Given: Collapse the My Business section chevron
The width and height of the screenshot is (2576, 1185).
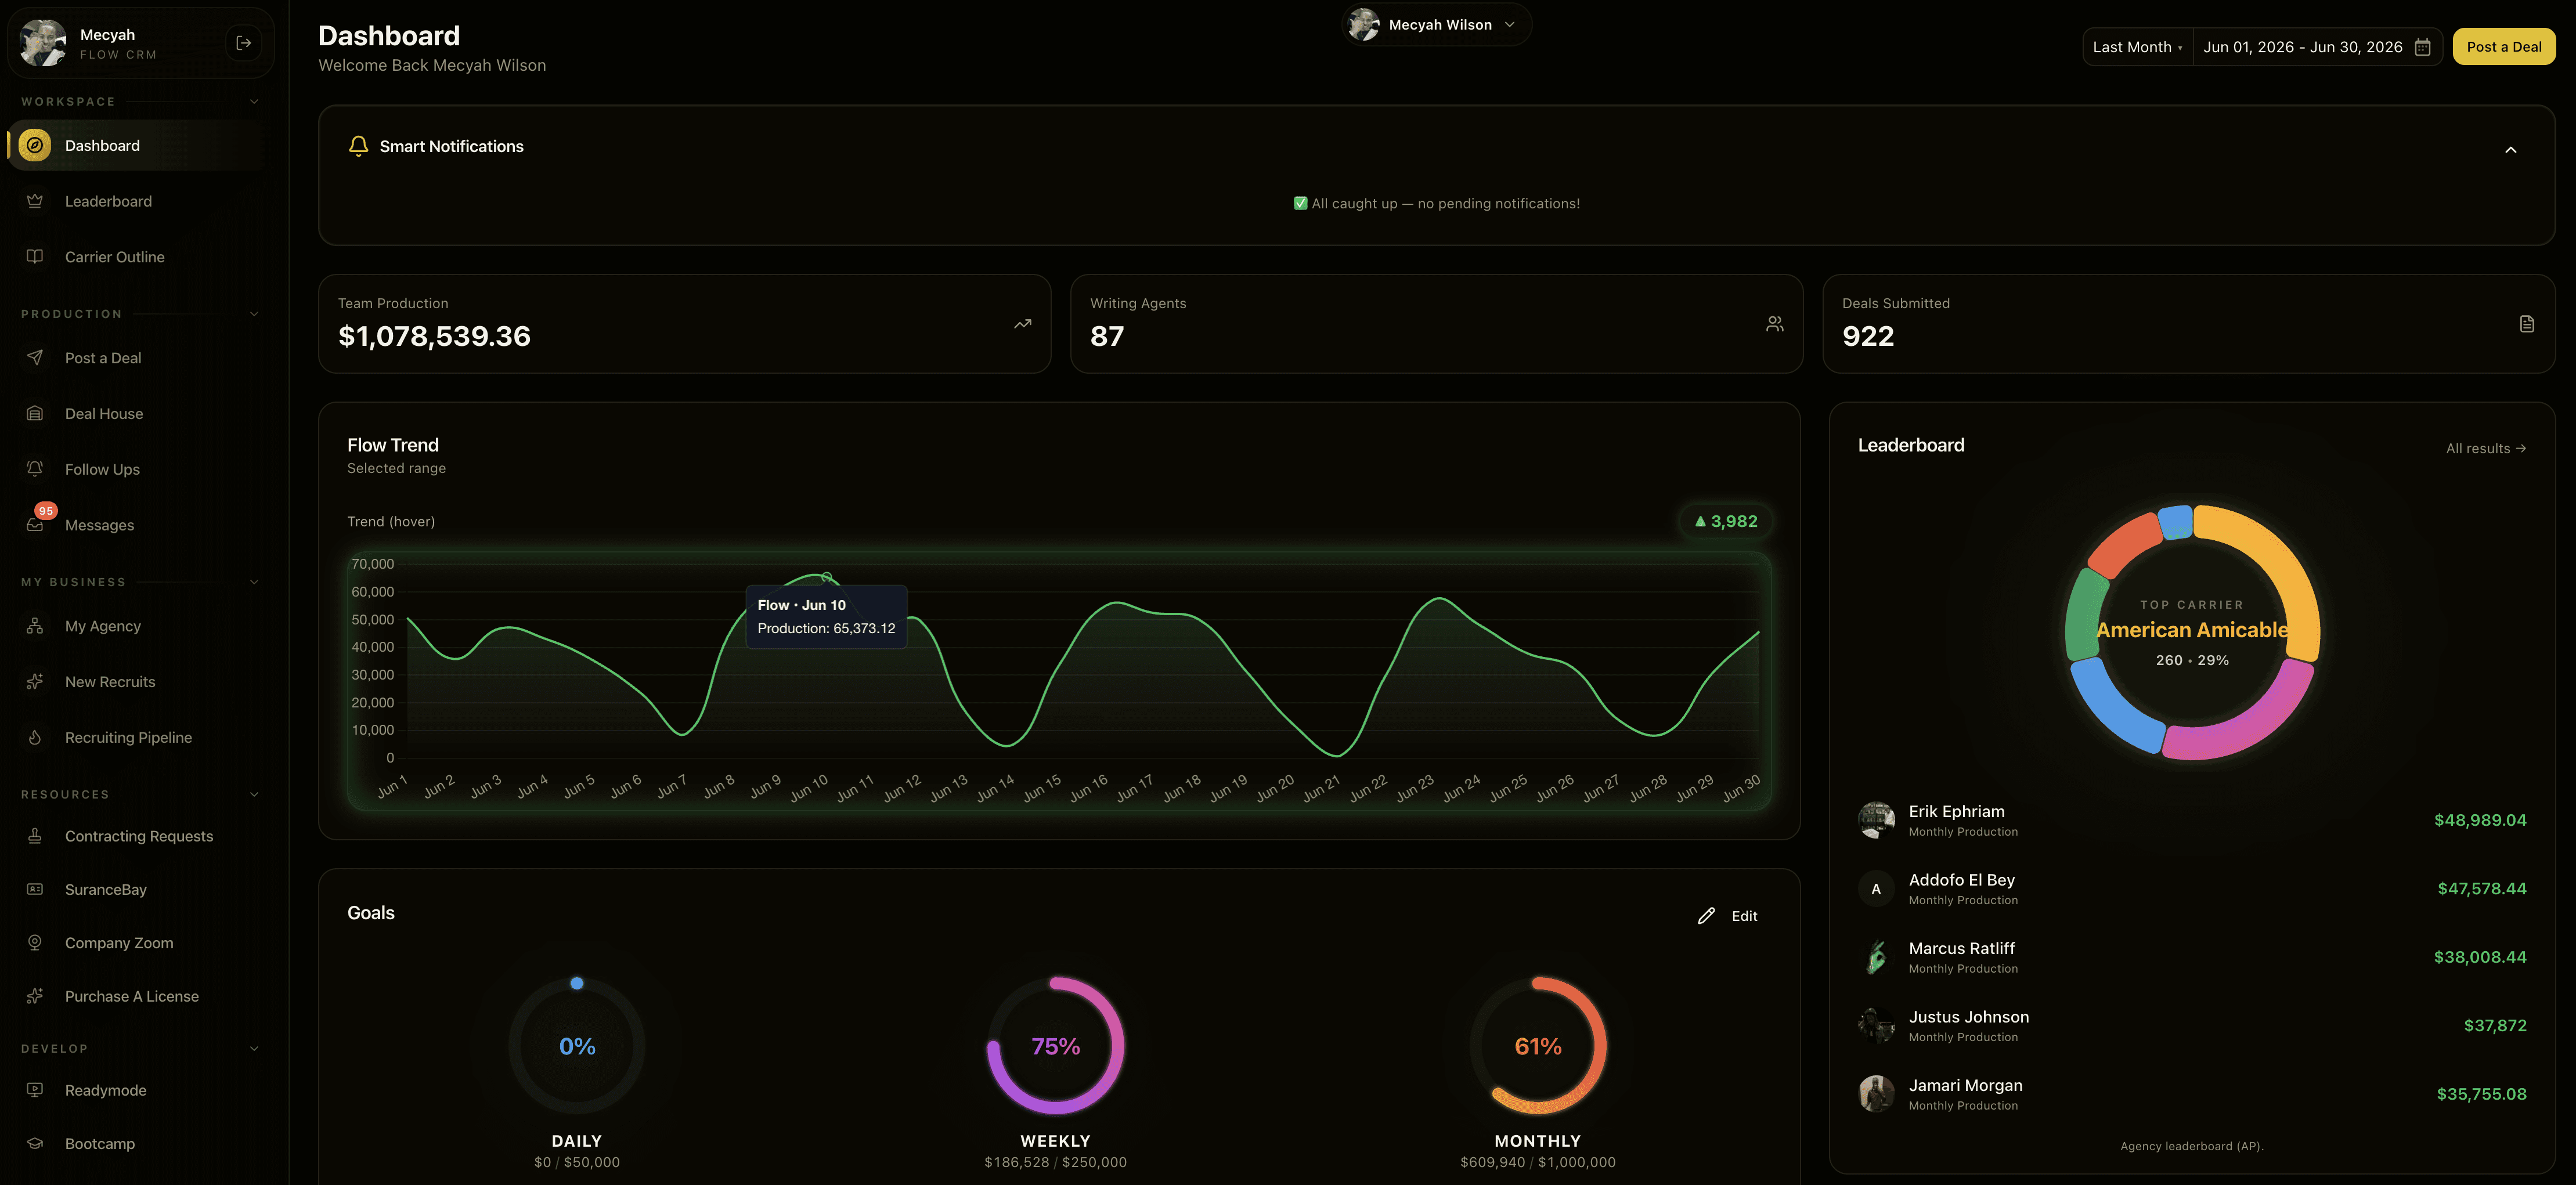Looking at the screenshot, I should (254, 582).
